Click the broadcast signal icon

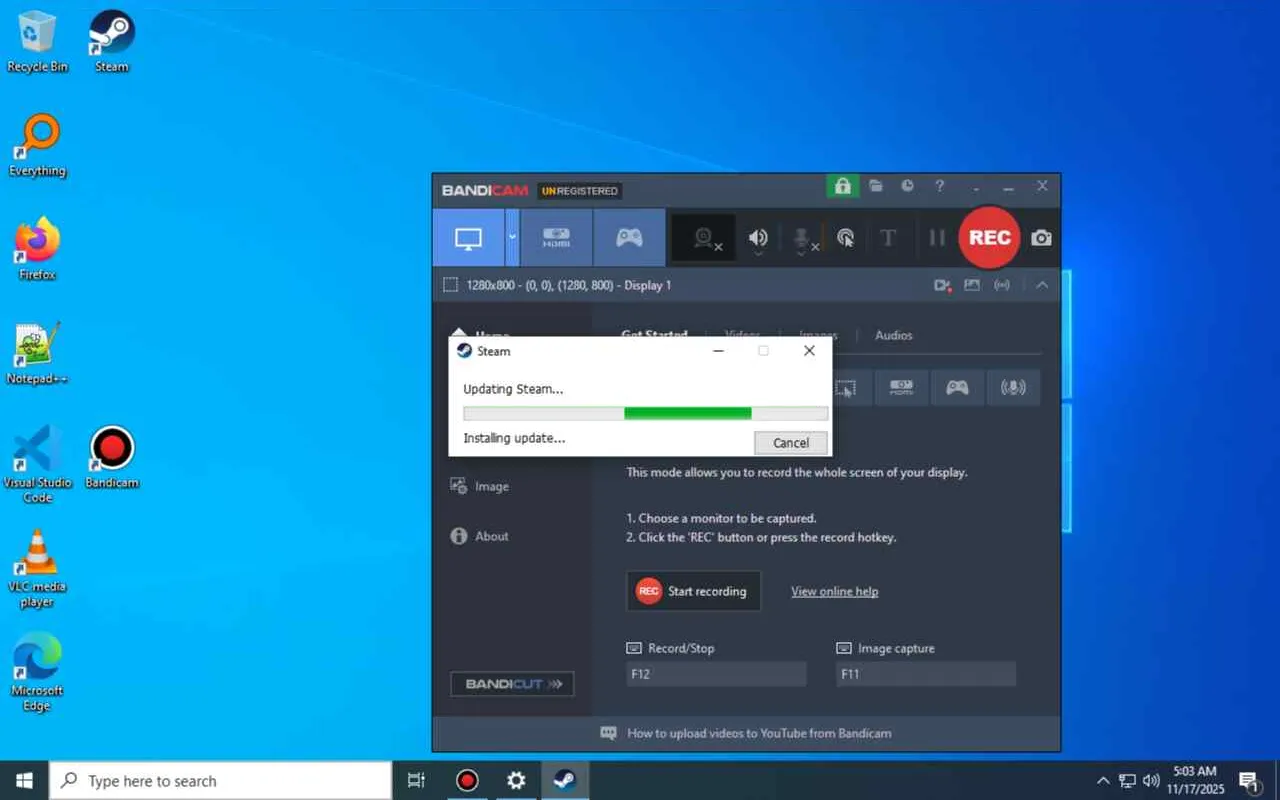tap(1002, 285)
